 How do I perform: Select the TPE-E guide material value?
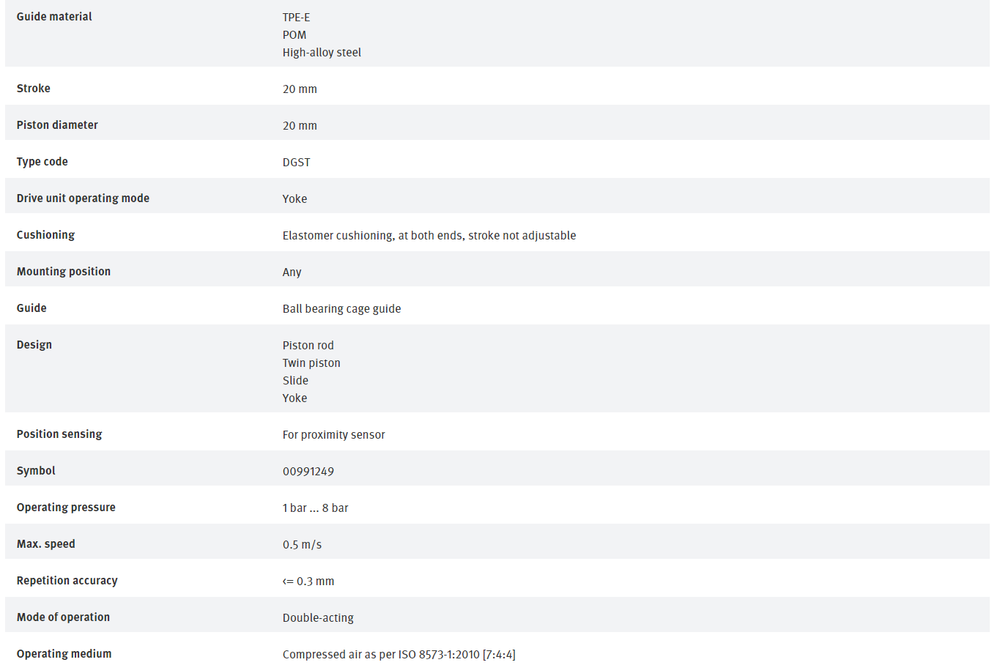(x=296, y=18)
